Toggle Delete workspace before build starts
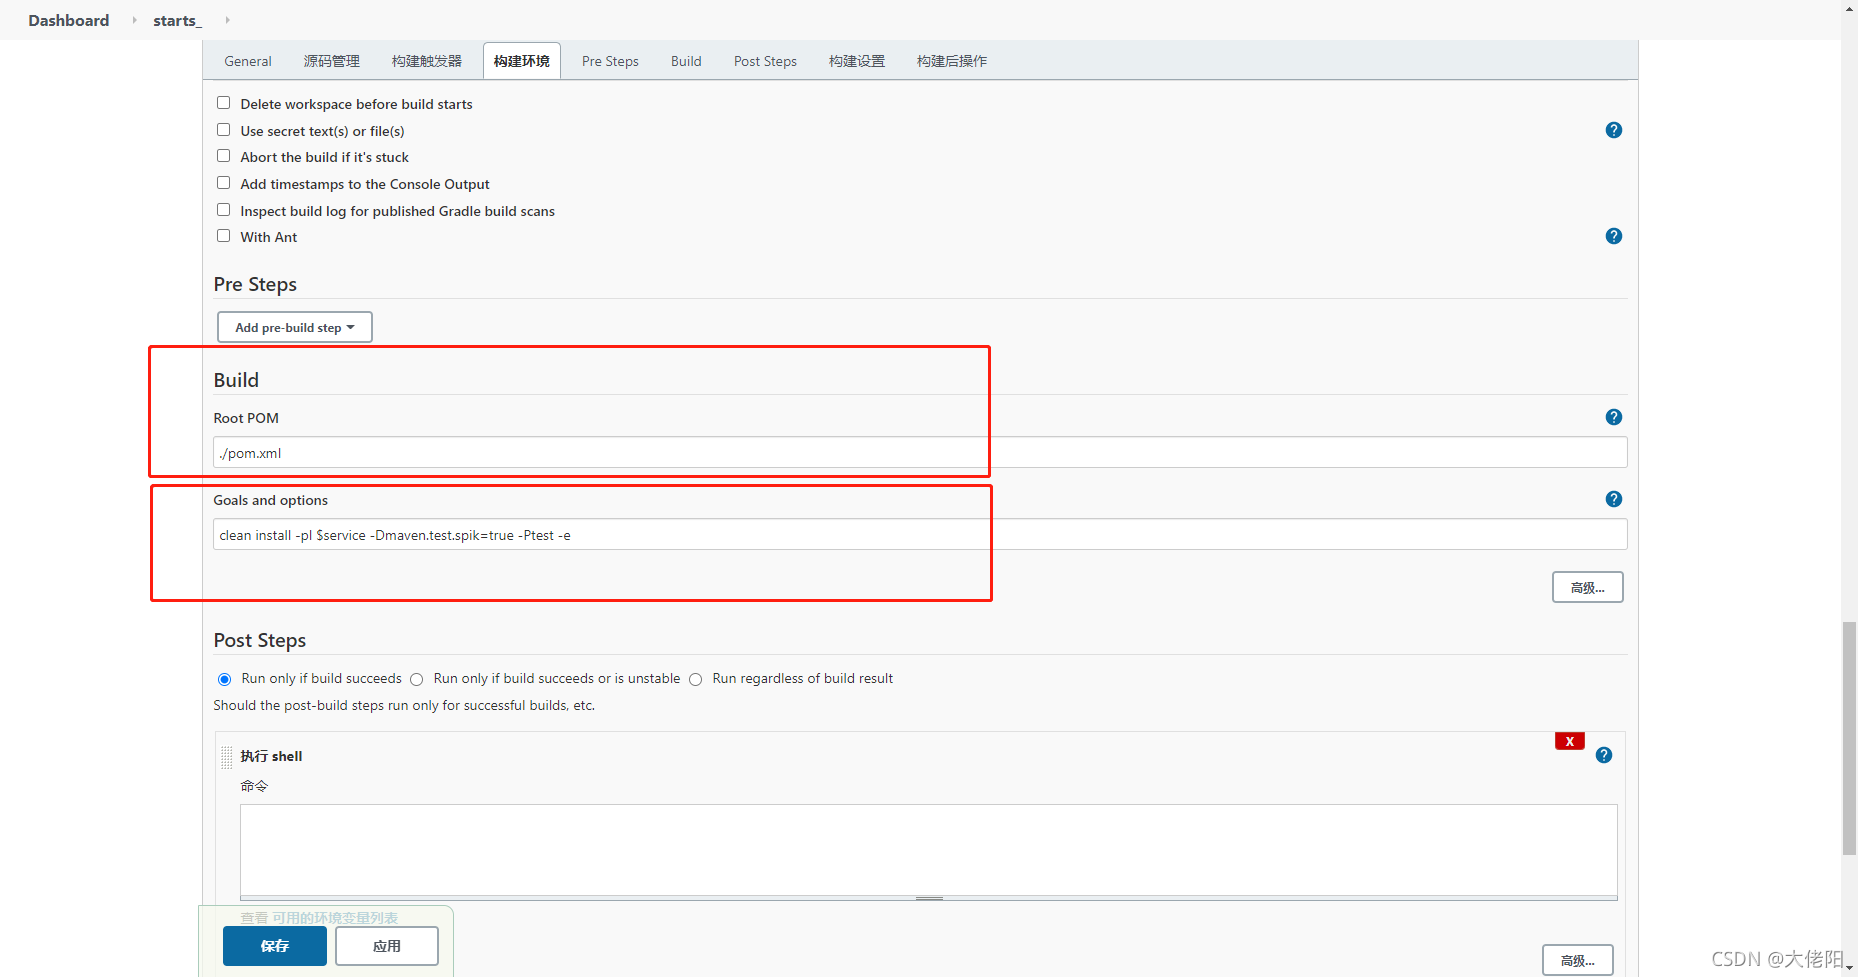Image resolution: width=1858 pixels, height=977 pixels. pos(223,103)
